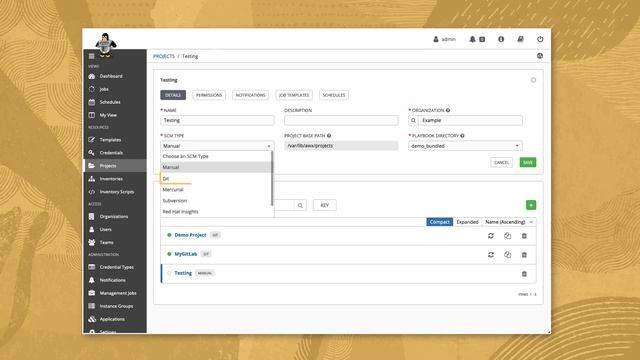The height and width of the screenshot is (360, 640).
Task: Copy the MyGitLab project
Action: point(507,255)
